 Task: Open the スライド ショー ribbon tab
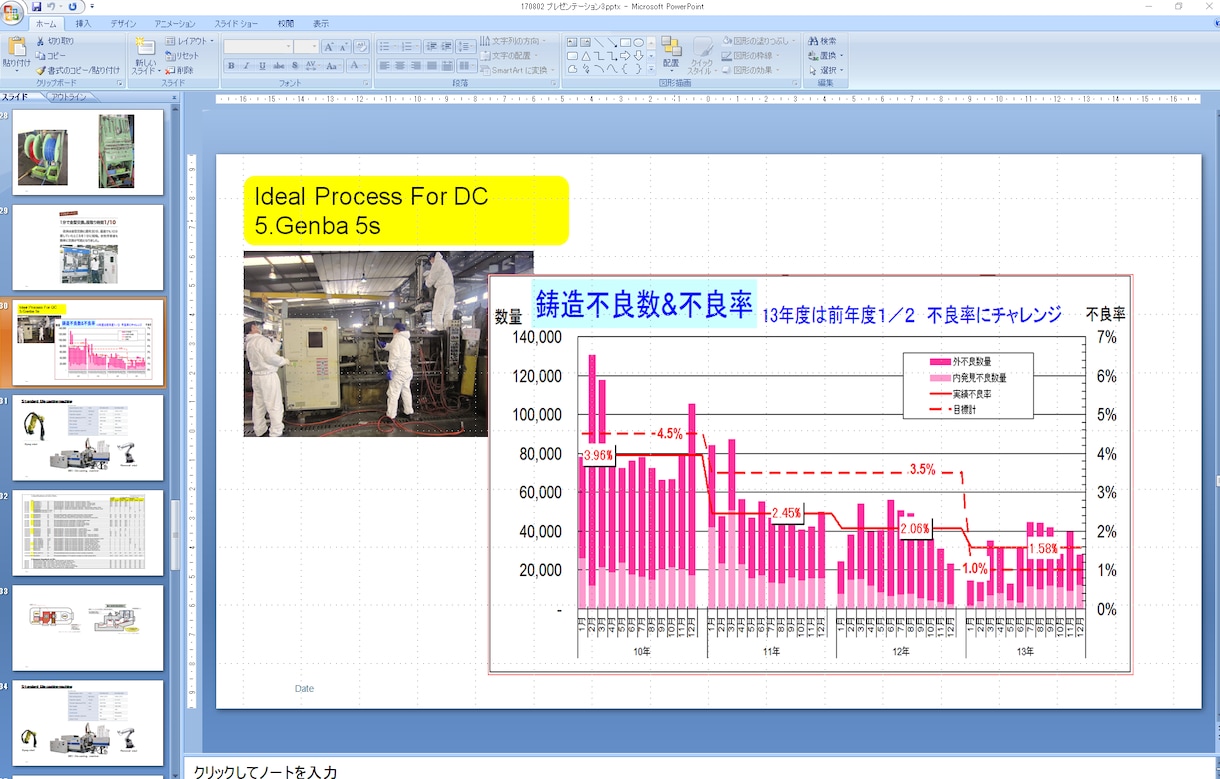(x=235, y=23)
